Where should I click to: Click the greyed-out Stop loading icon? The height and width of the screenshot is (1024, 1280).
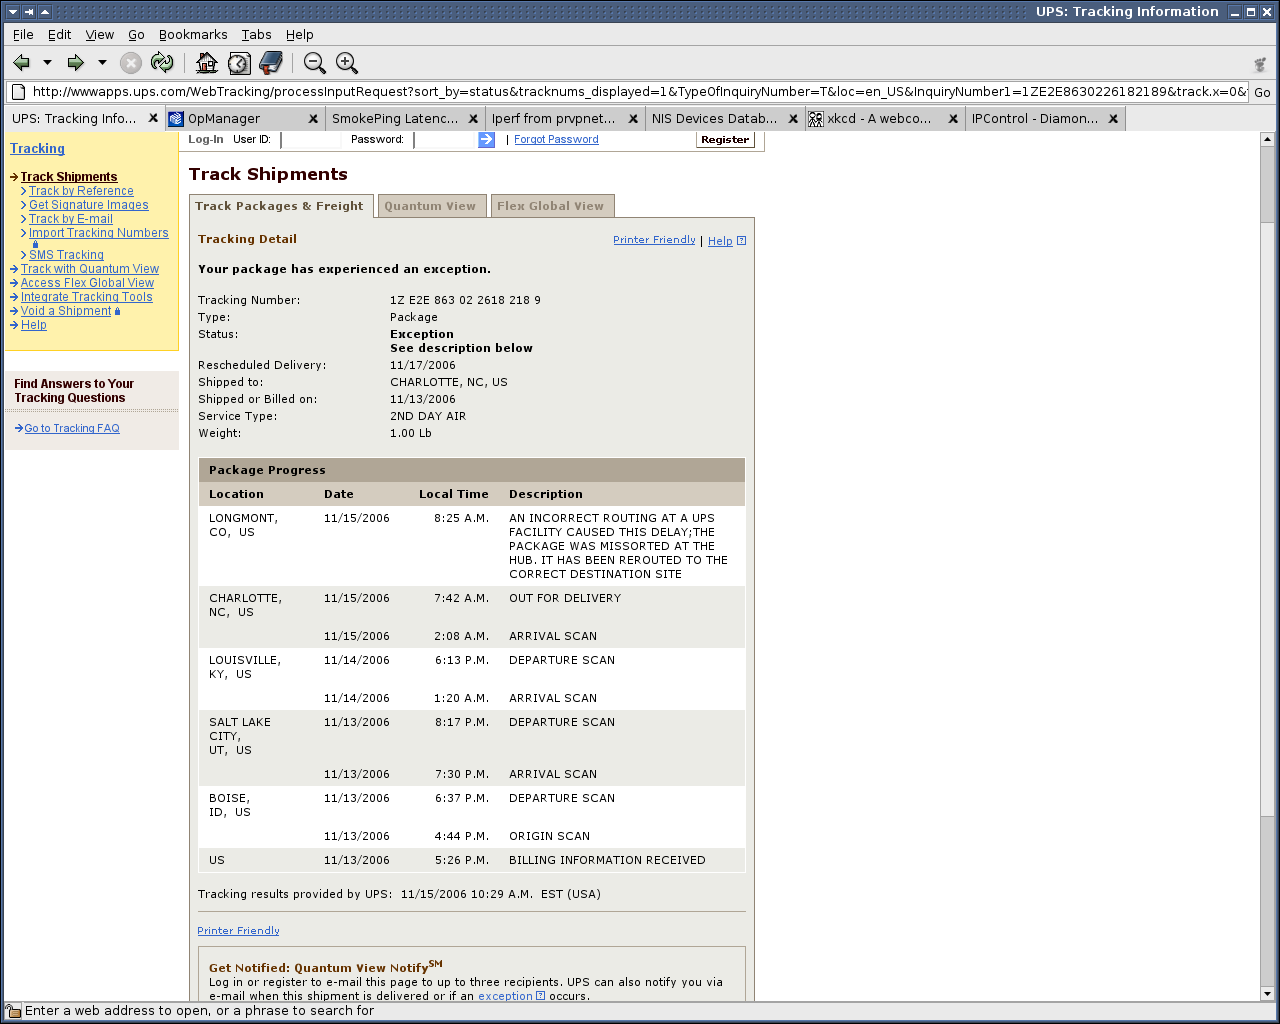131,63
